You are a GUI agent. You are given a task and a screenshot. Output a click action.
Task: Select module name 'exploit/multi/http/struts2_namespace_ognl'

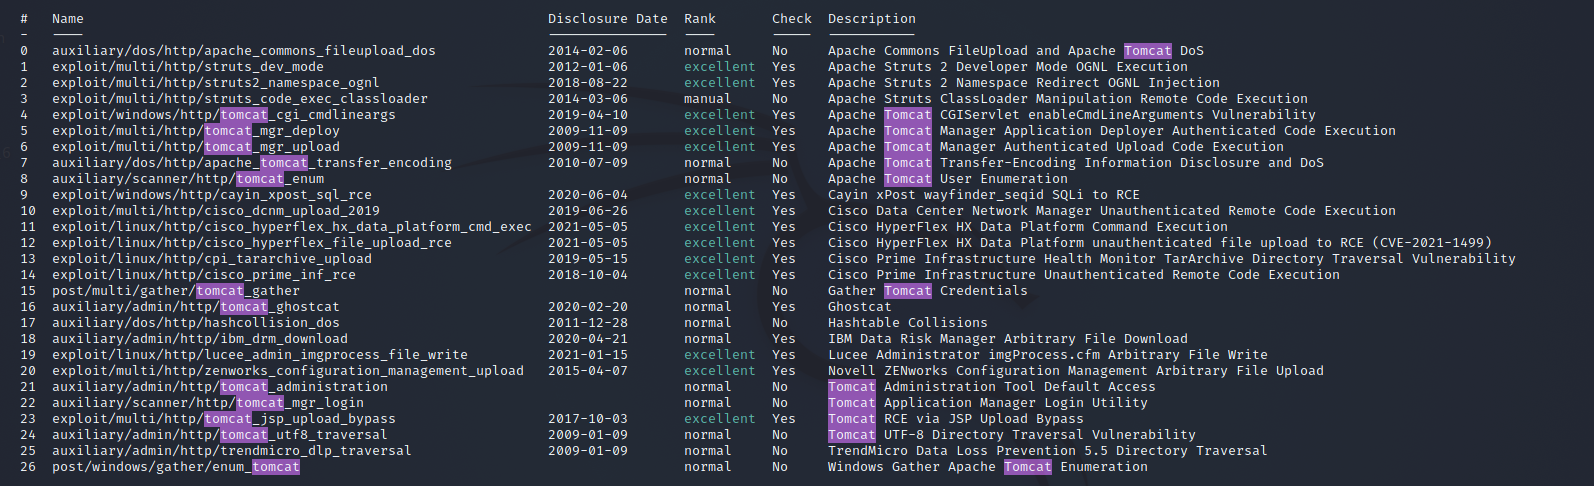click(x=216, y=83)
